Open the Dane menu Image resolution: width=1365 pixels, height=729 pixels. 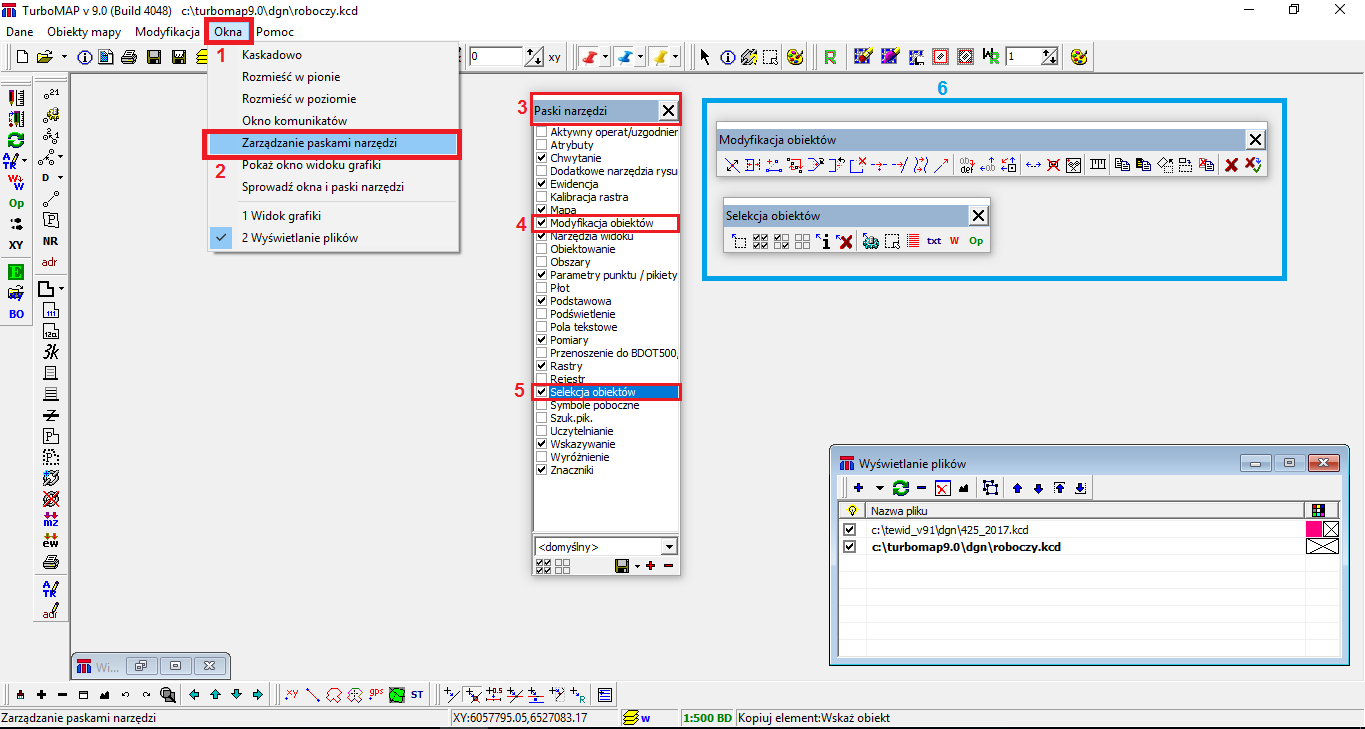(20, 32)
